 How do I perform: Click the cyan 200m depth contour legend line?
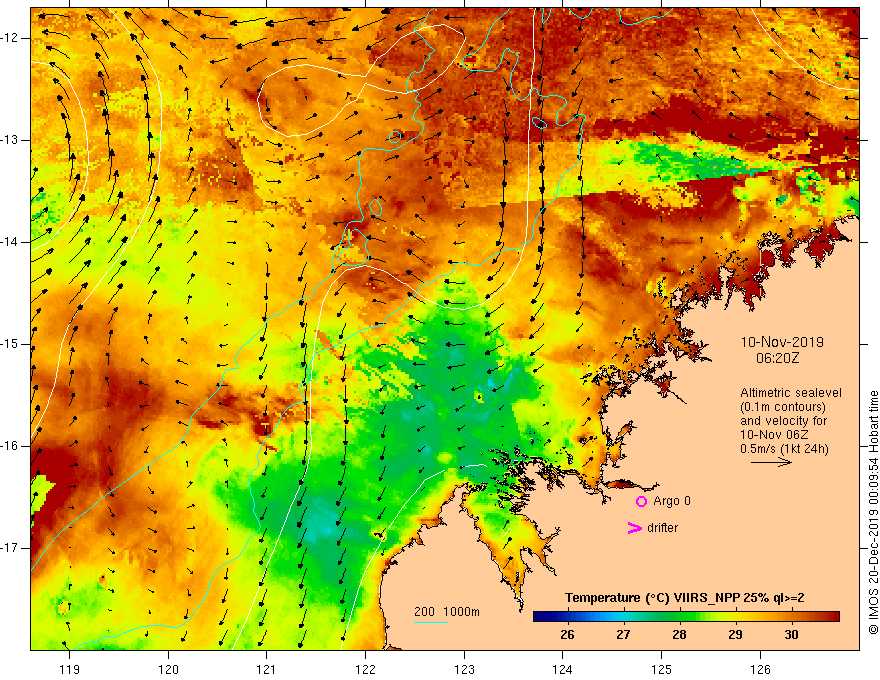pos(430,622)
